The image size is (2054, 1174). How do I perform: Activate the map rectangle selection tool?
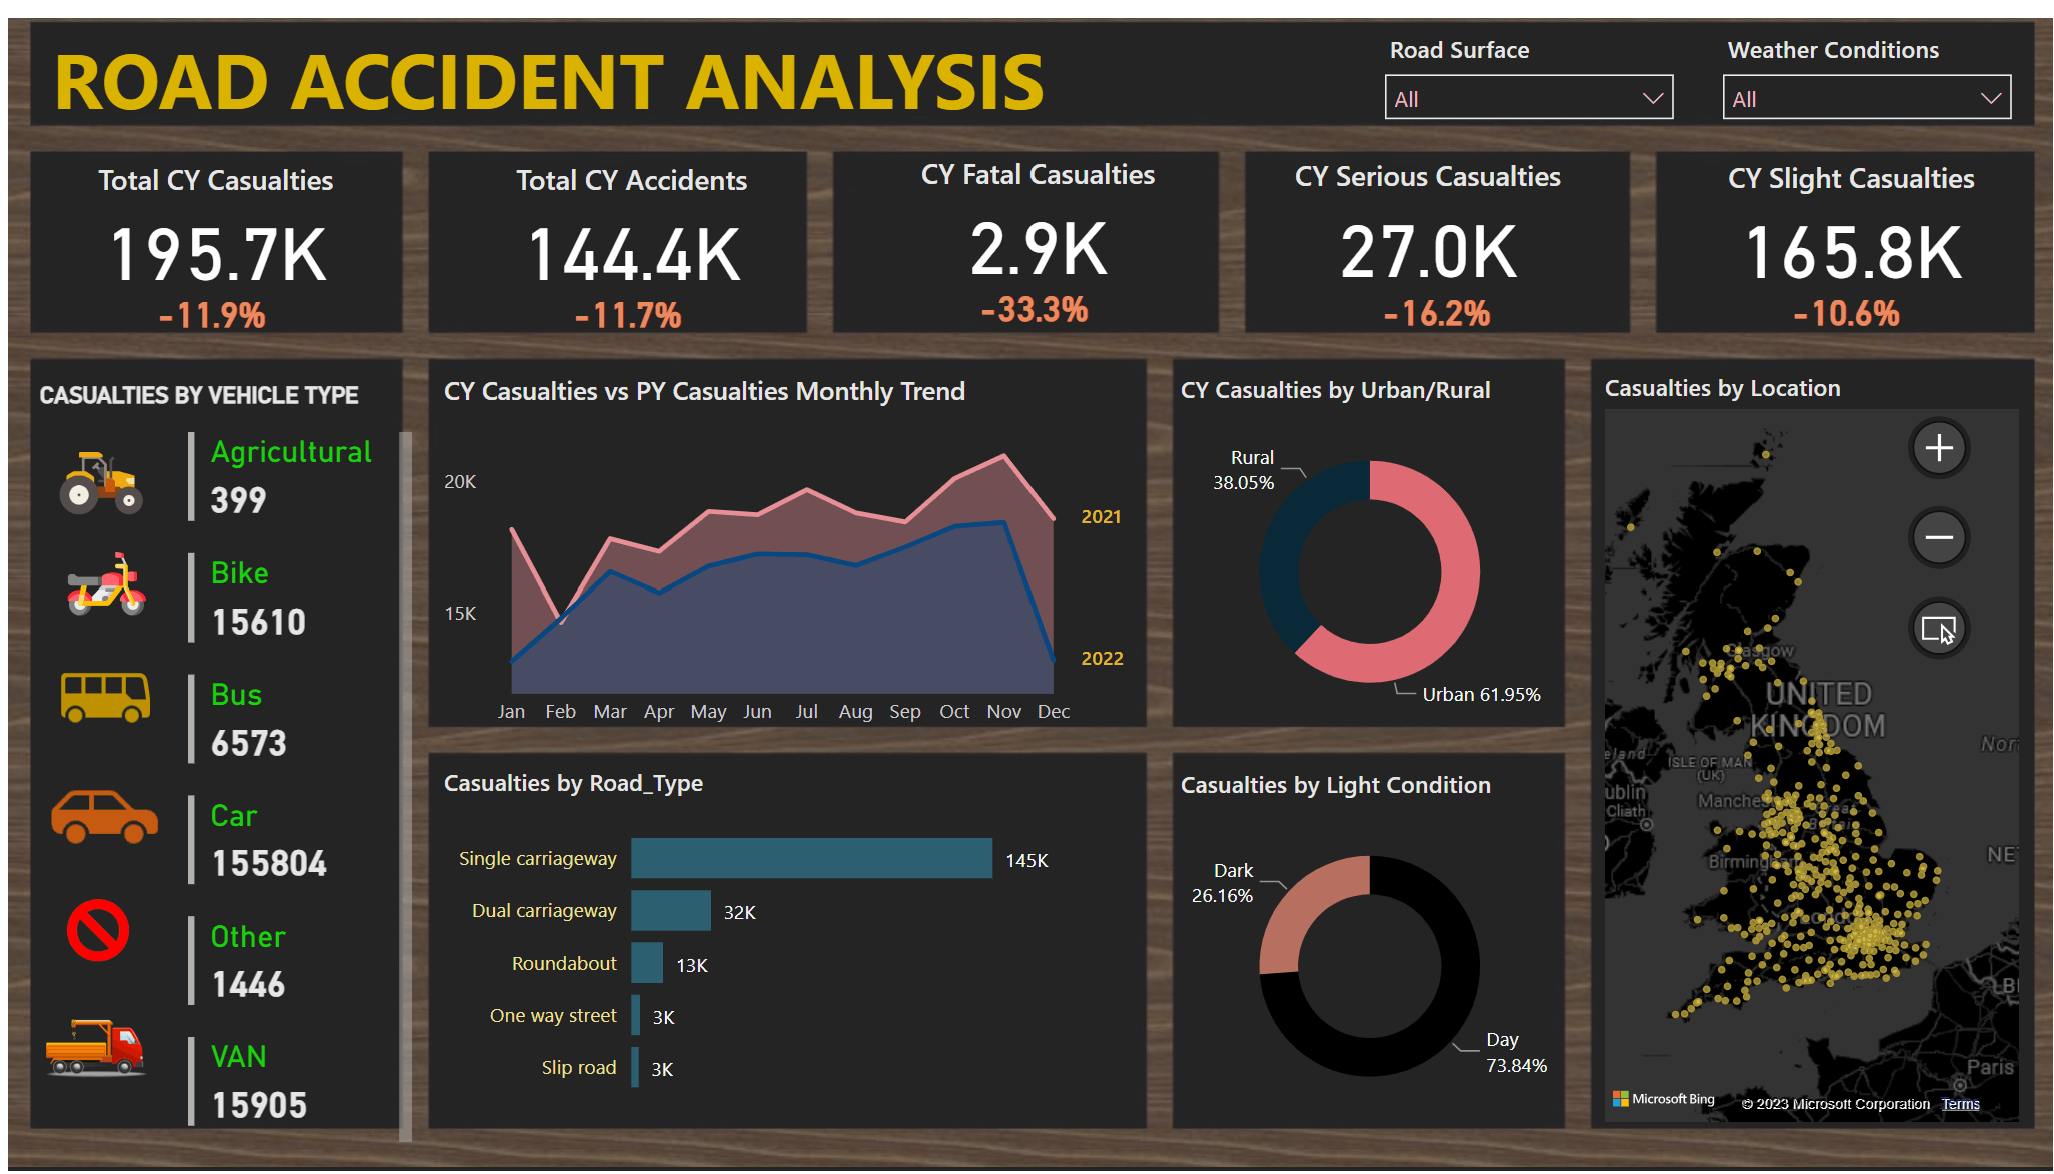pyautogui.click(x=1938, y=627)
